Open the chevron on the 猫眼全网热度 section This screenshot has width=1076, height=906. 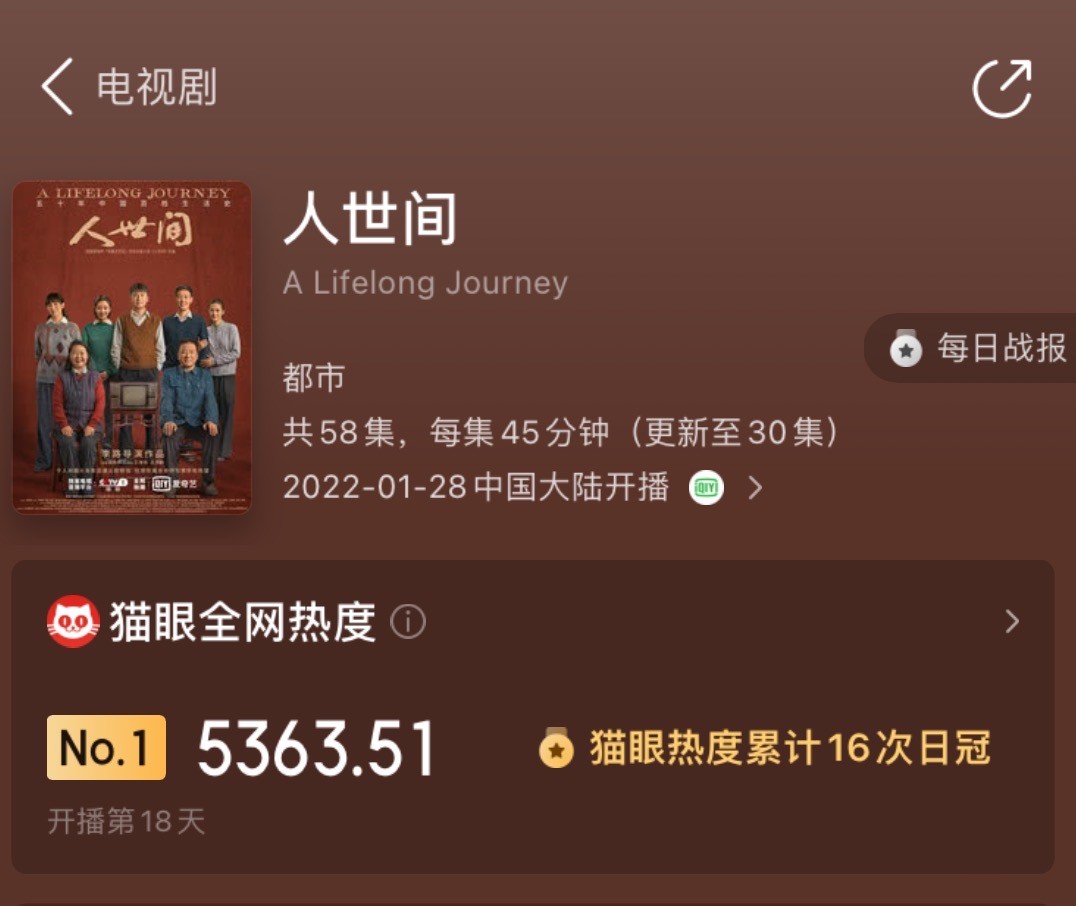point(1013,621)
